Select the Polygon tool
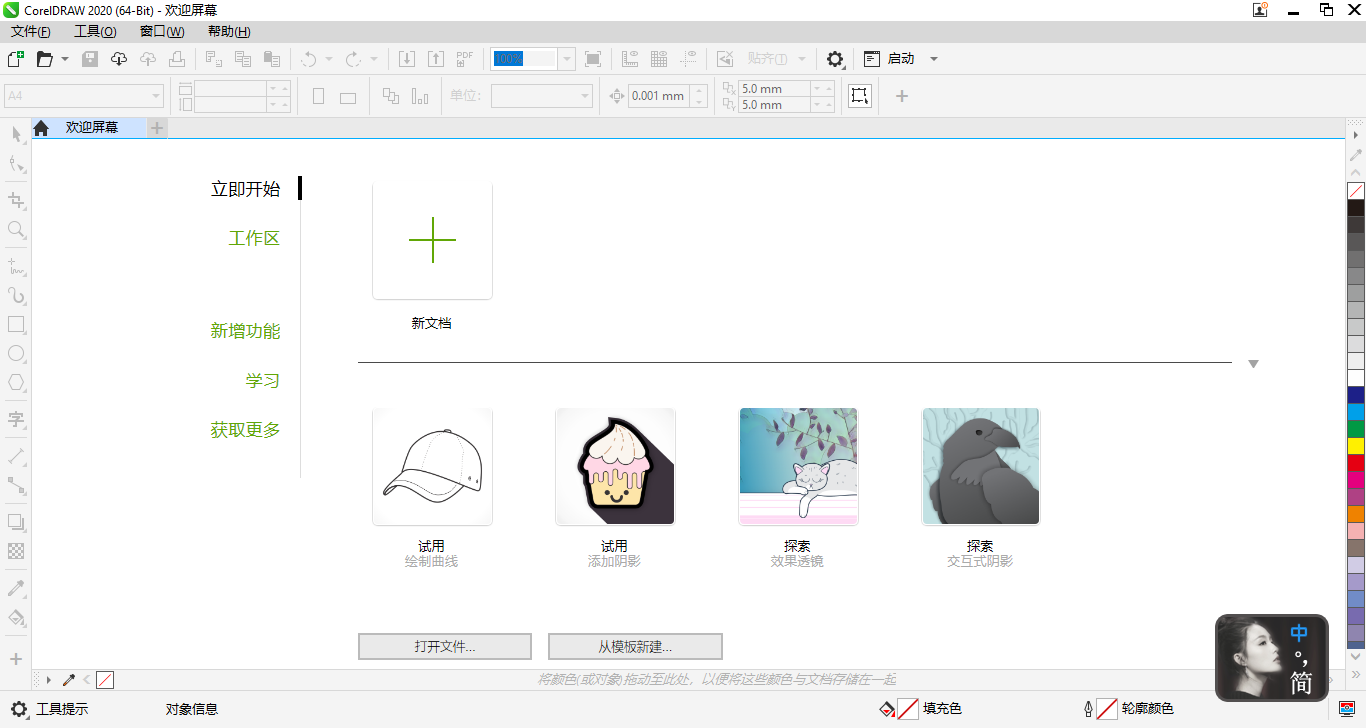1366x728 pixels. point(16,383)
